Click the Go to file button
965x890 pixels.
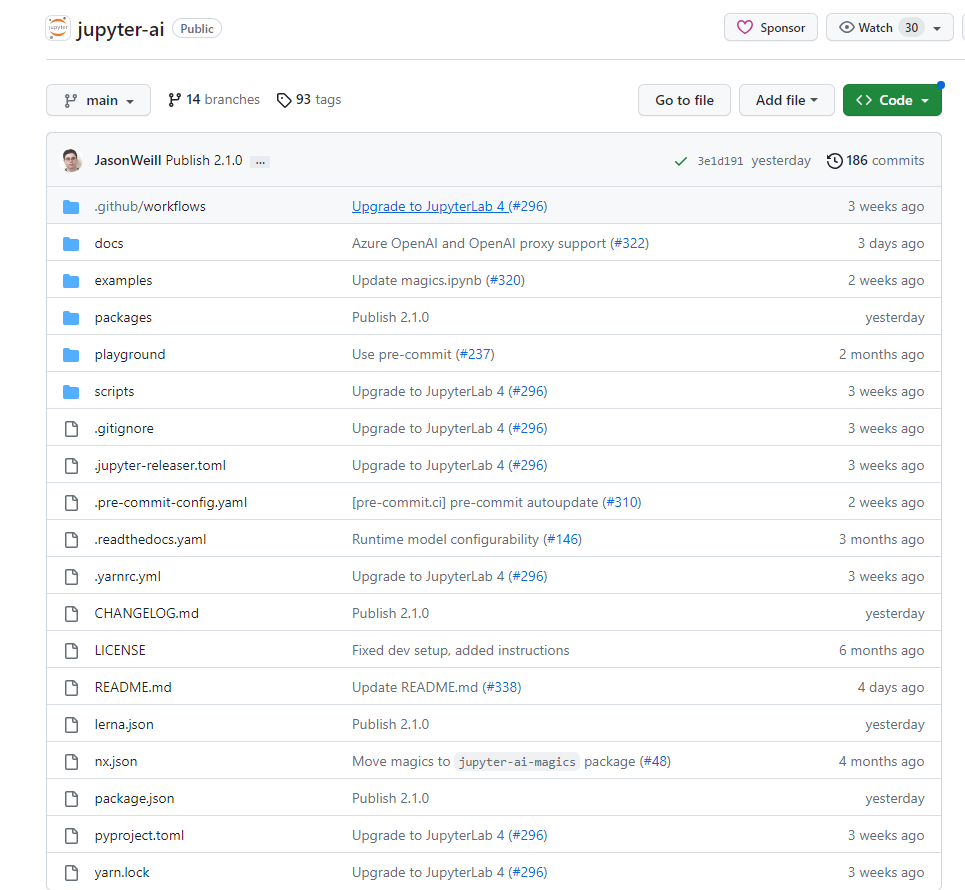(684, 100)
